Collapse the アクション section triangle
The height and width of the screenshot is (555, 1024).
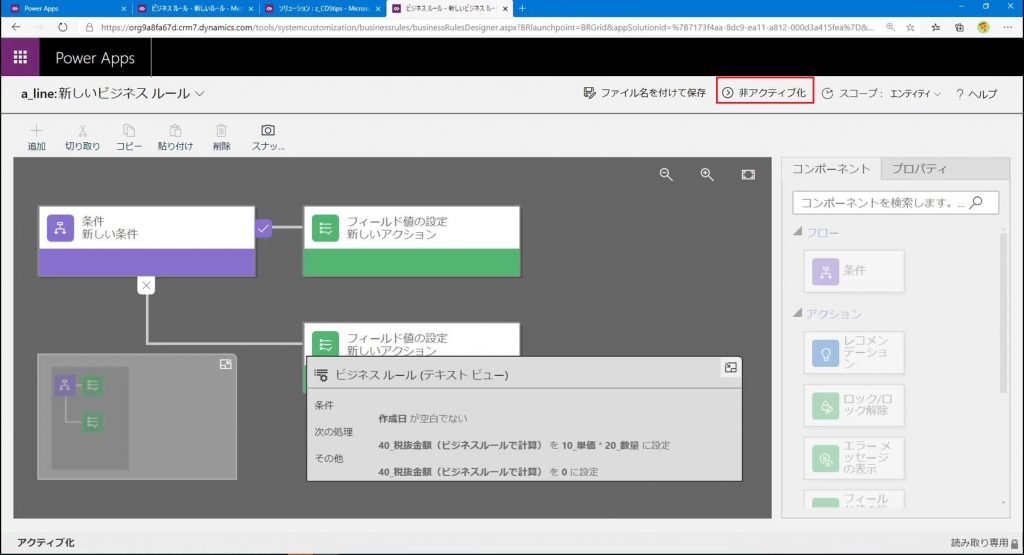click(x=797, y=313)
